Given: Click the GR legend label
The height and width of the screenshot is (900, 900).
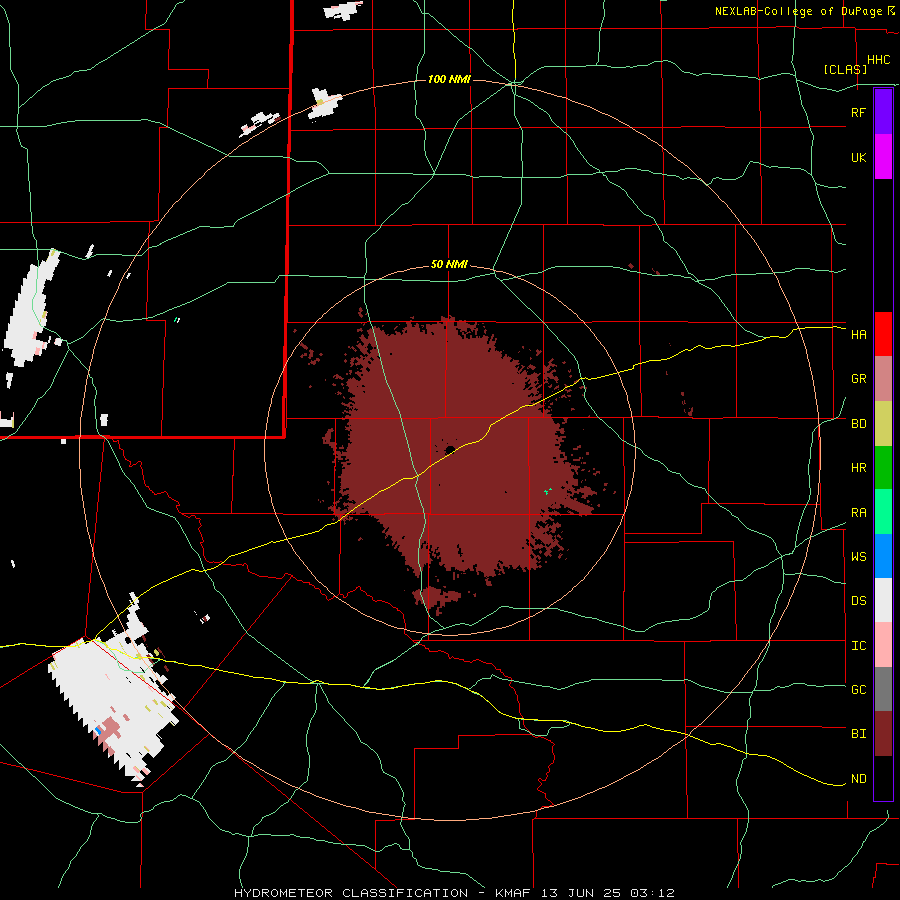Looking at the screenshot, I should point(858,379).
